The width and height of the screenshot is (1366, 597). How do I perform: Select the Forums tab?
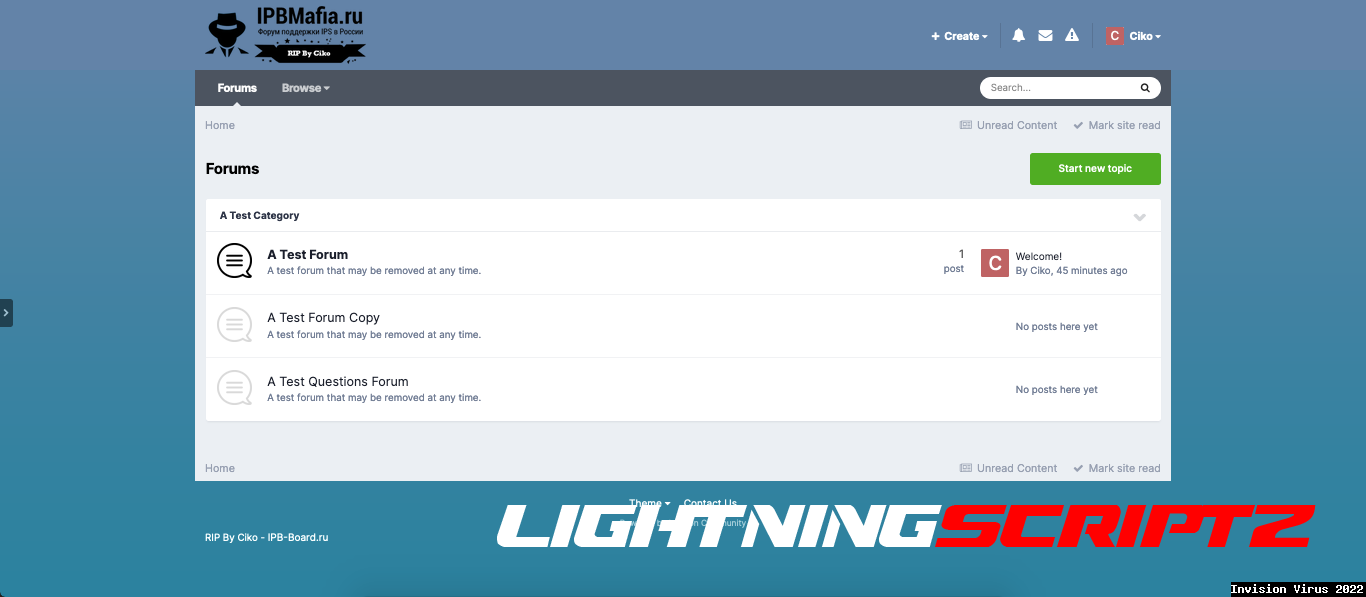click(x=237, y=88)
